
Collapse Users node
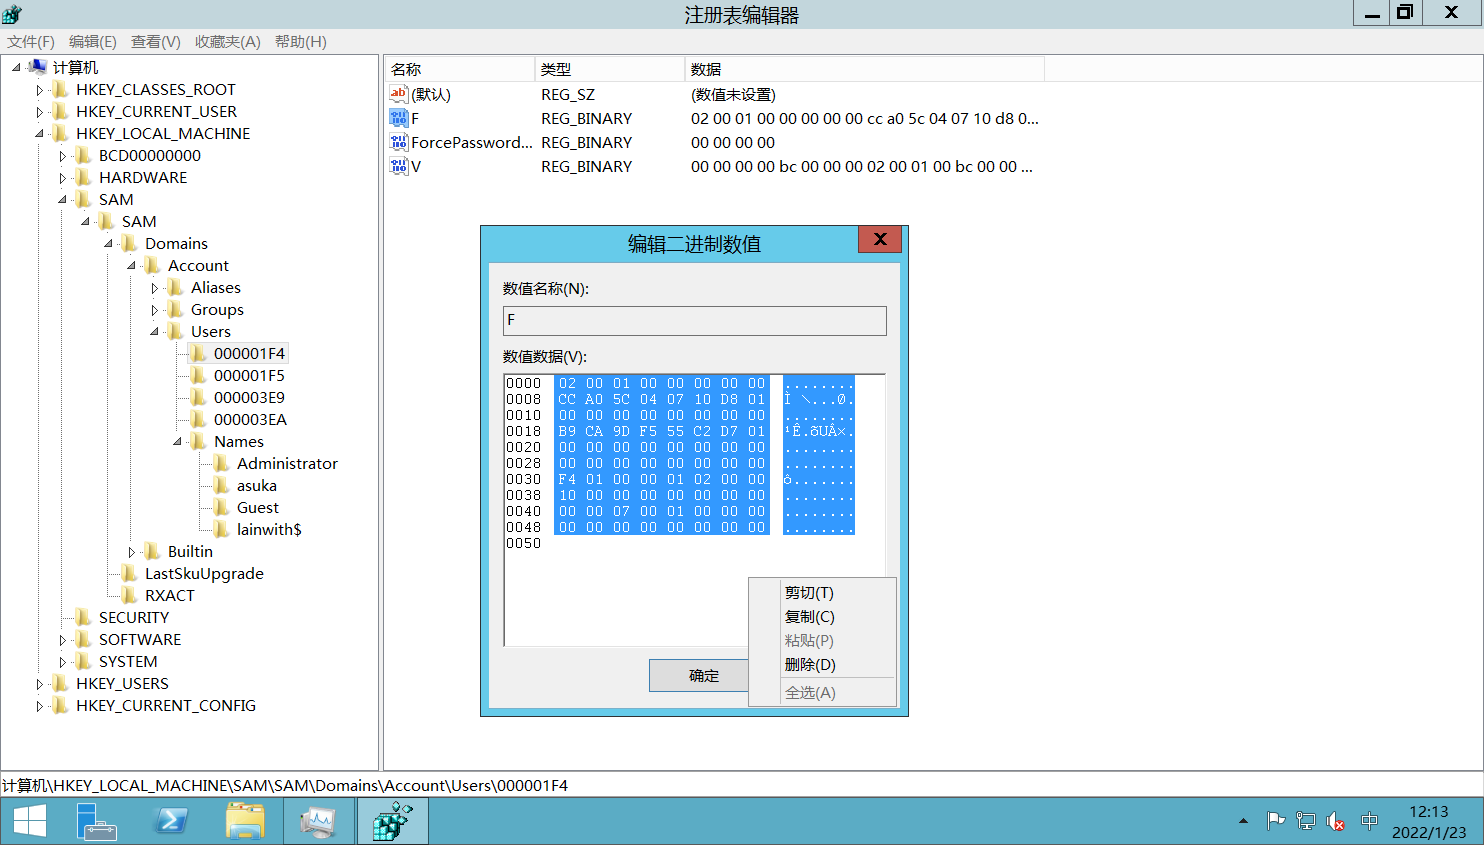tap(155, 331)
